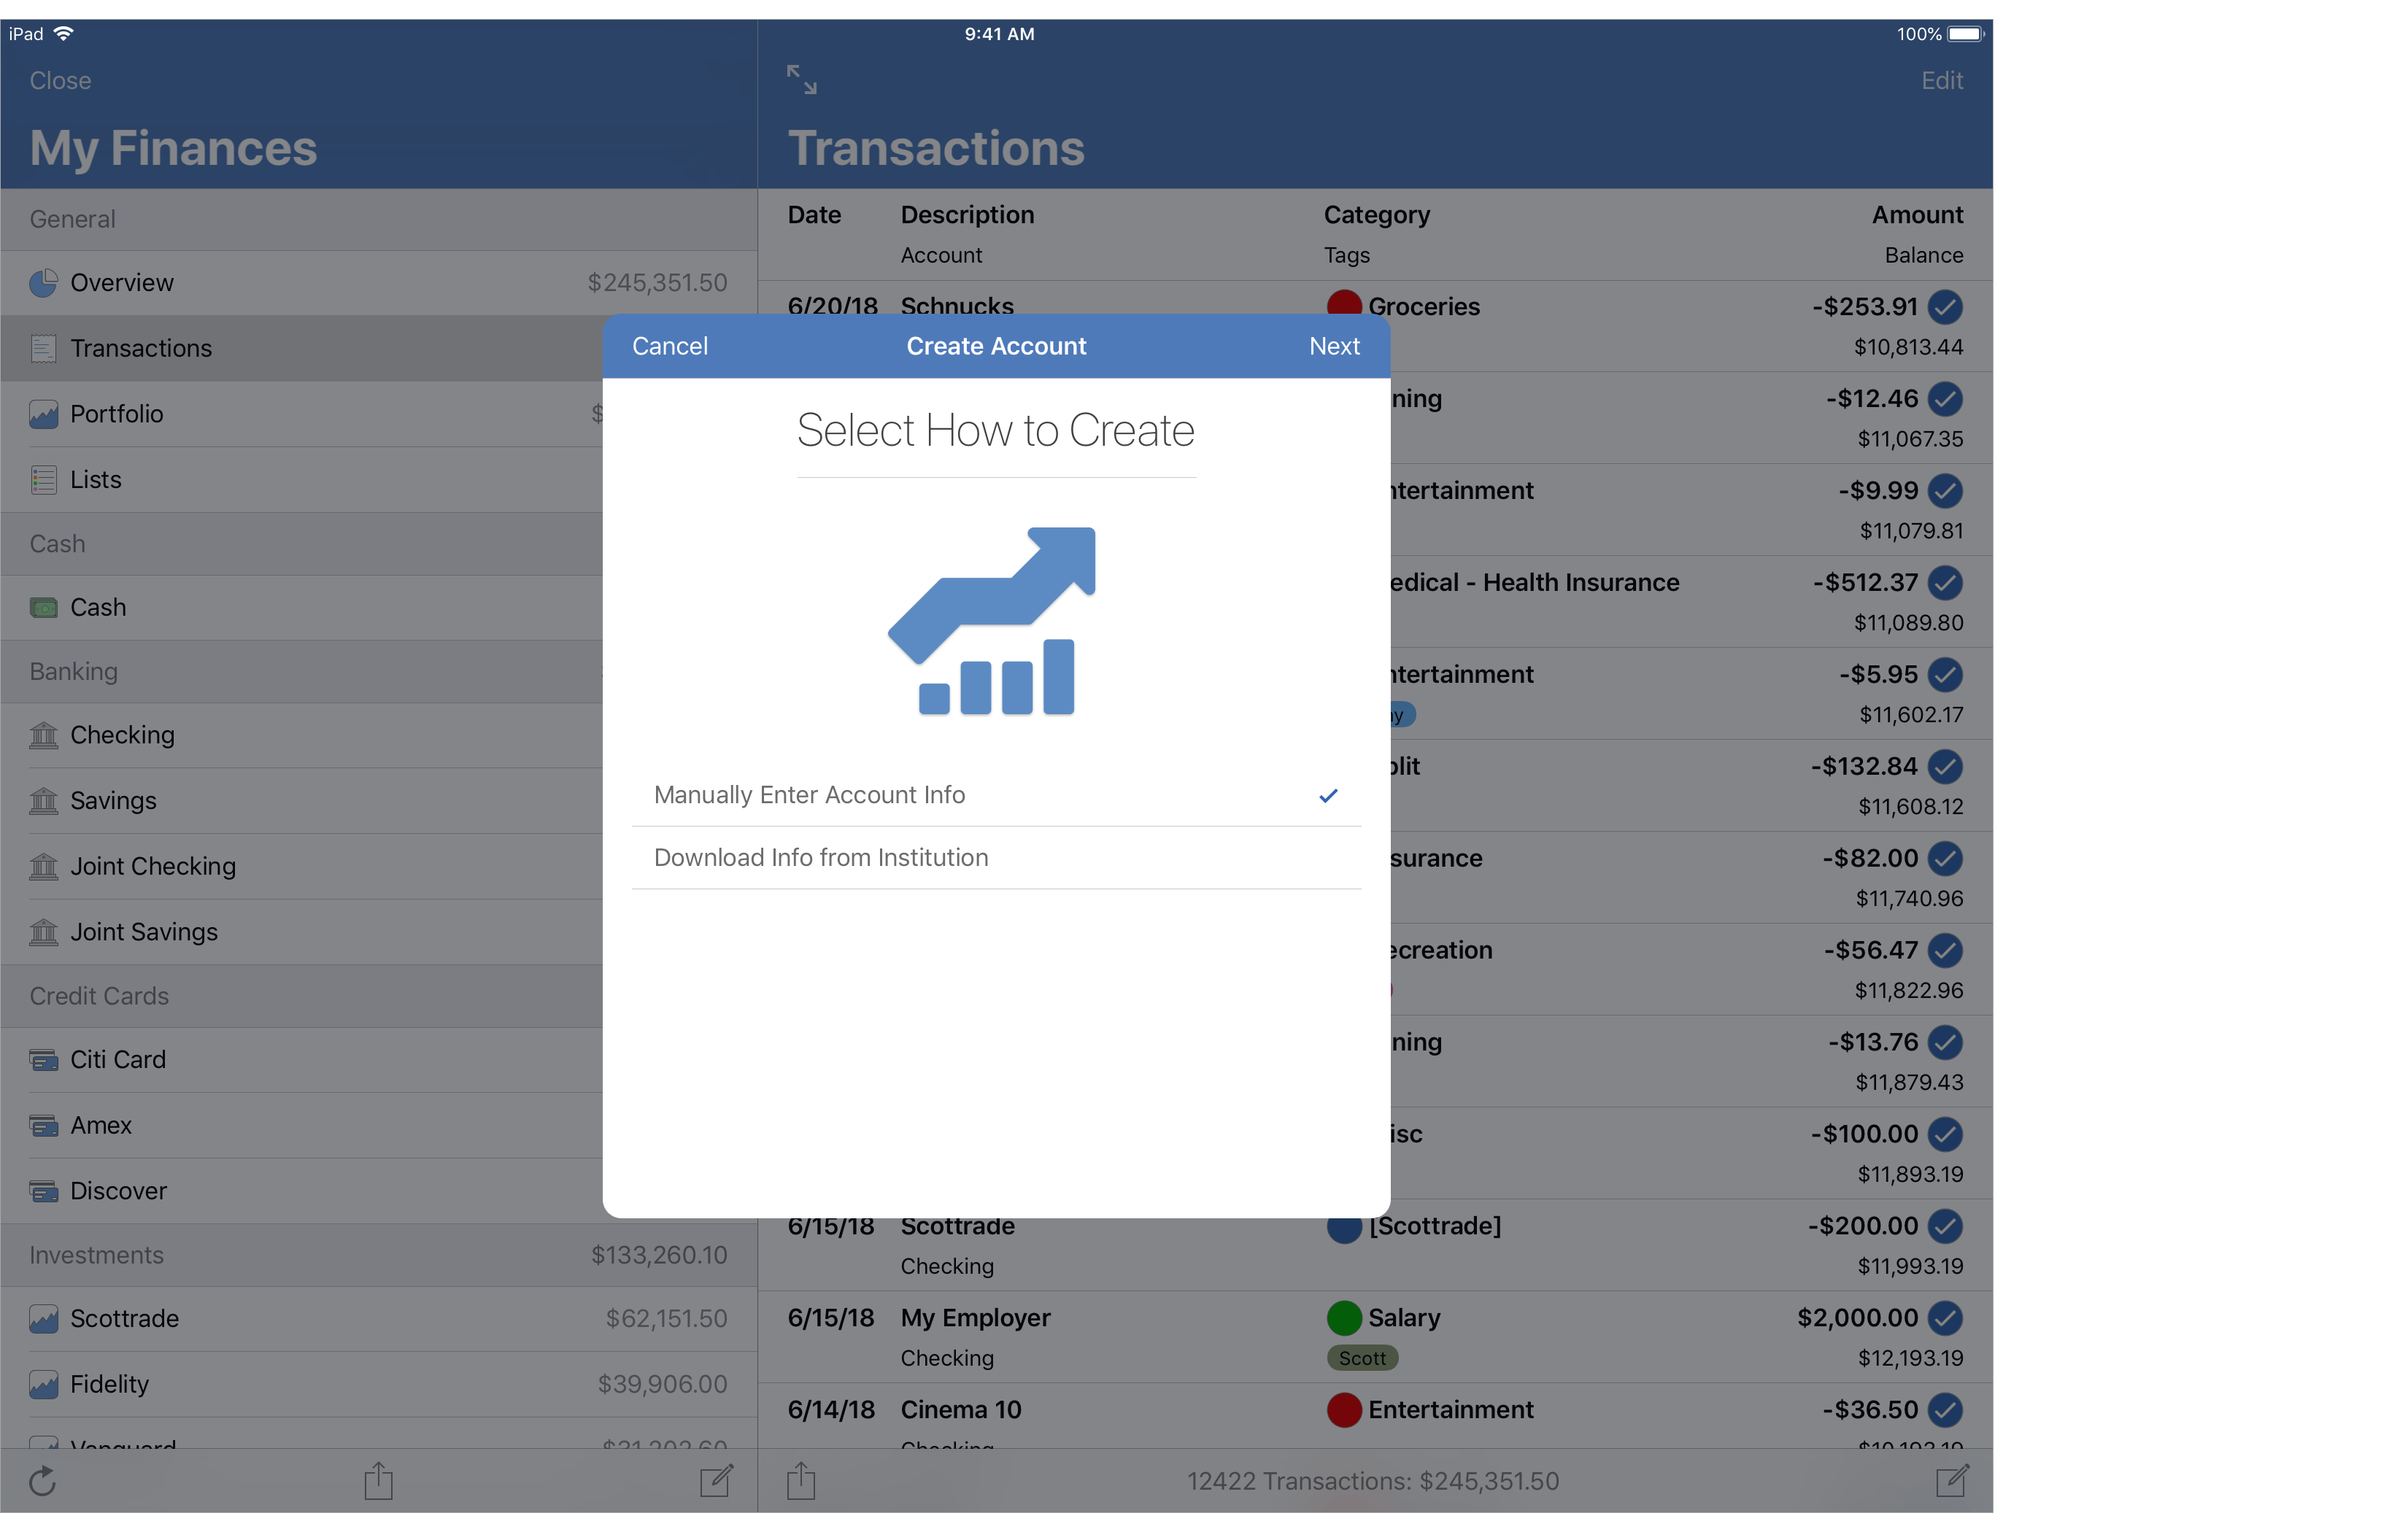2408x1532 pixels.
Task: Click the Scott tag on Salary transaction
Action: tap(1362, 1359)
